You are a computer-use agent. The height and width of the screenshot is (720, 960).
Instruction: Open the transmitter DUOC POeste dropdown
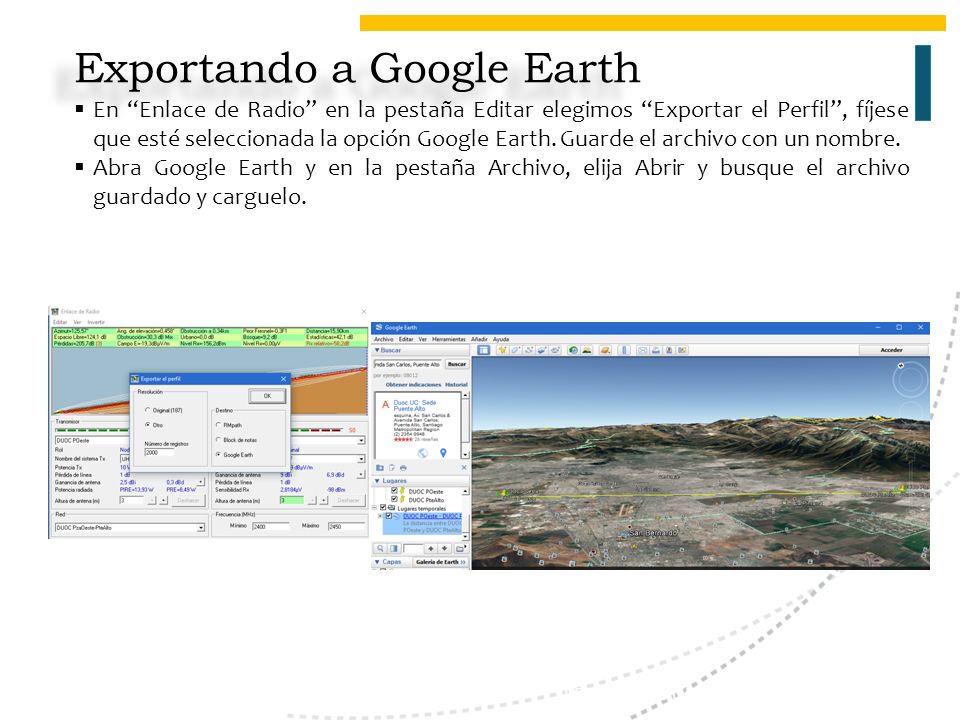point(92,440)
